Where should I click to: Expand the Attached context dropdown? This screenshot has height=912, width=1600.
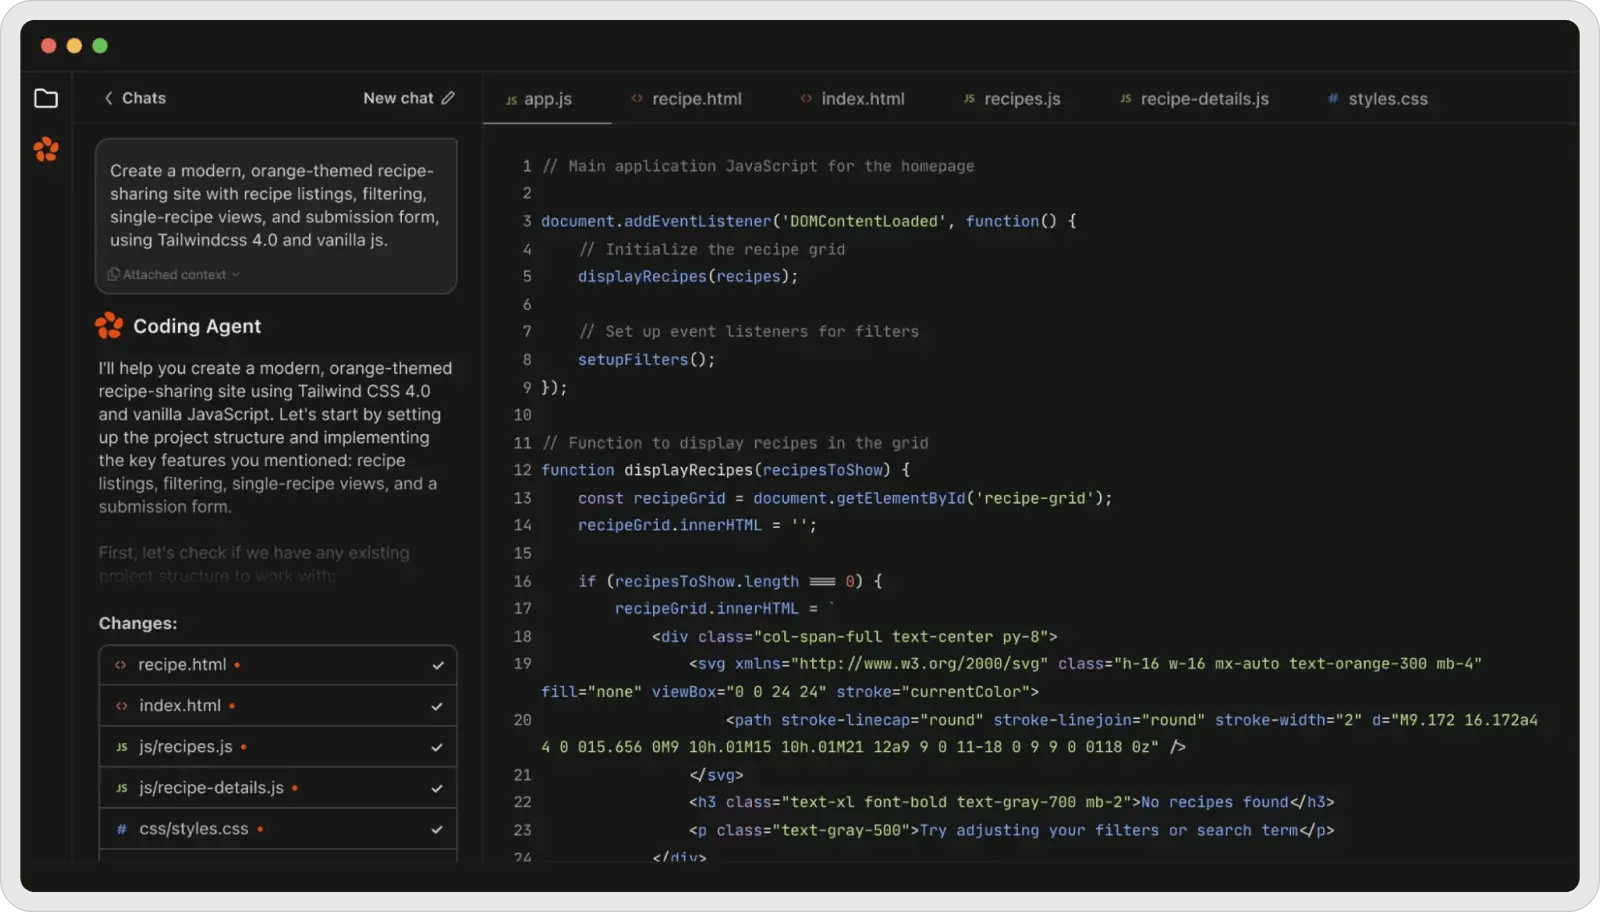(236, 274)
